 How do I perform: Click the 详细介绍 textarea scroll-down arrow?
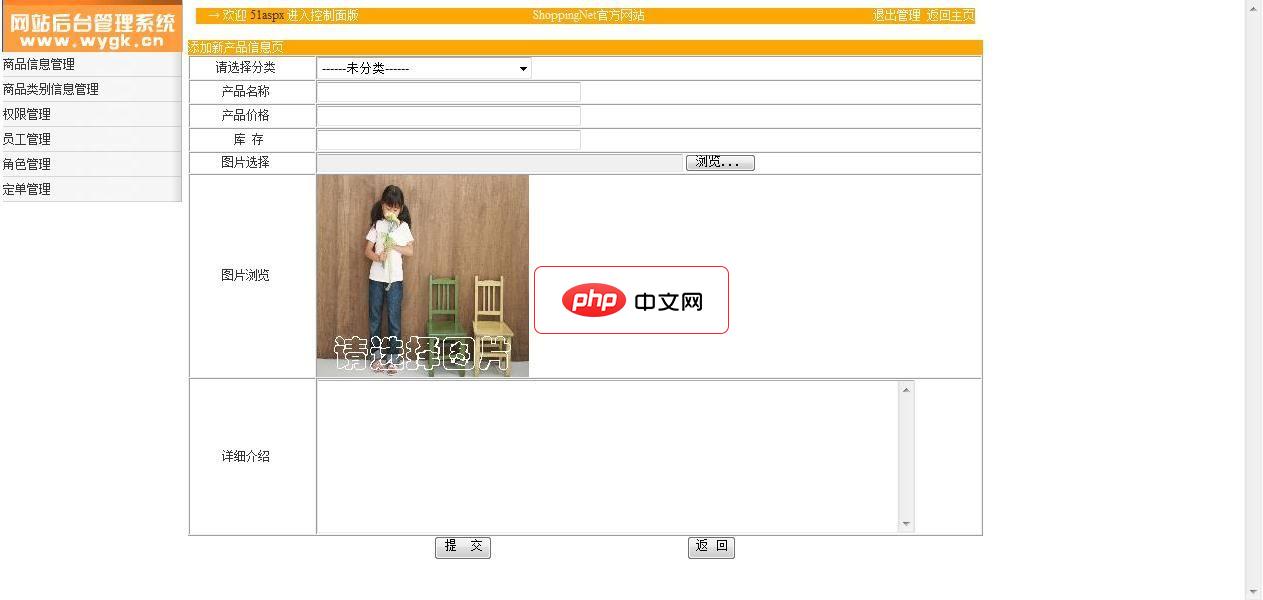[x=906, y=524]
